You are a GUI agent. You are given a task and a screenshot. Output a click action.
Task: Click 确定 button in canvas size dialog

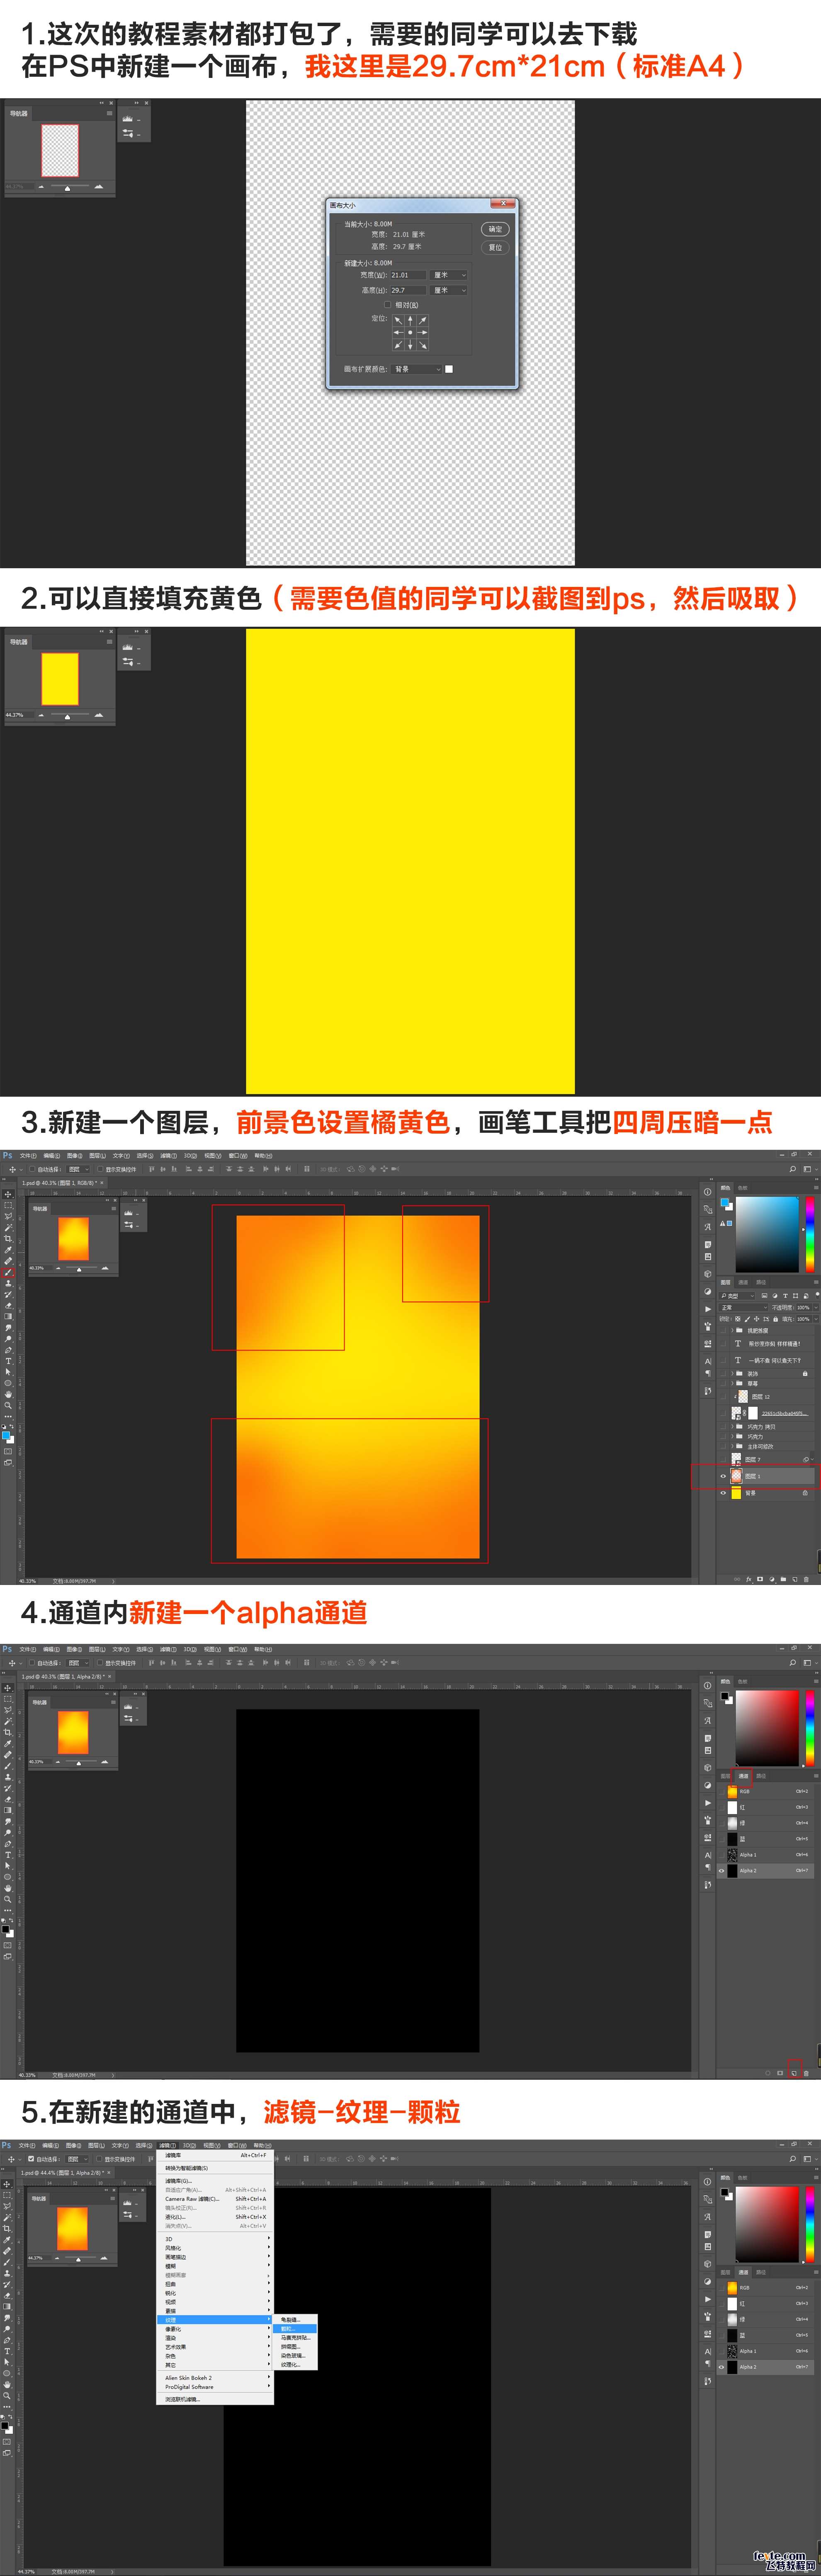(496, 229)
